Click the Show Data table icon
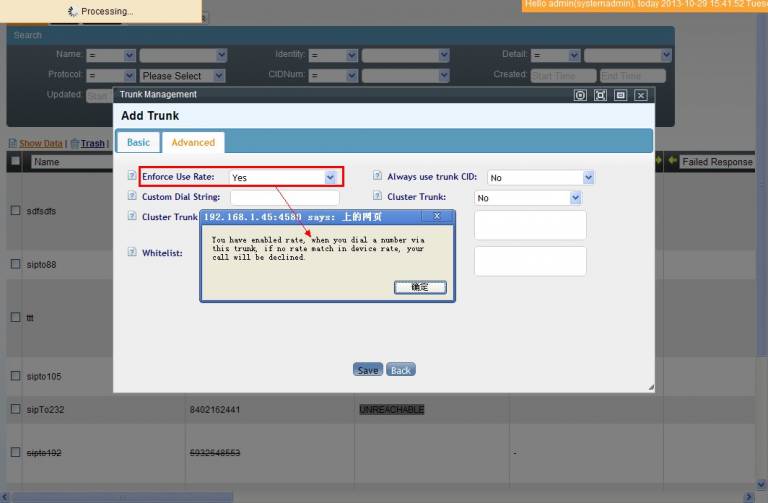This screenshot has height=503, width=768. 13,143
